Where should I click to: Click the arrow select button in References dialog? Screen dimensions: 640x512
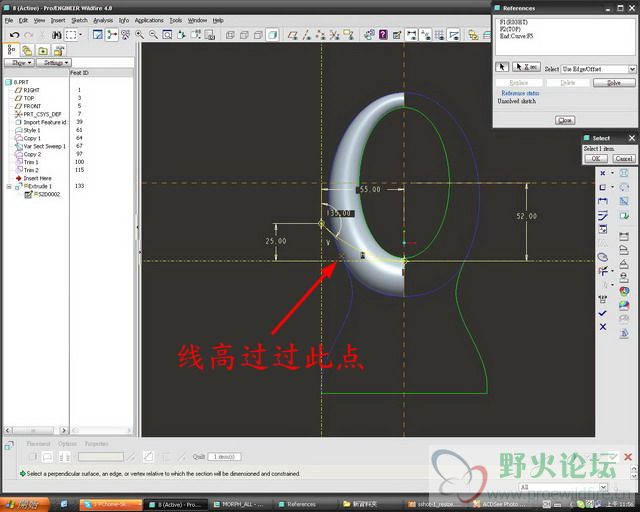coord(502,67)
